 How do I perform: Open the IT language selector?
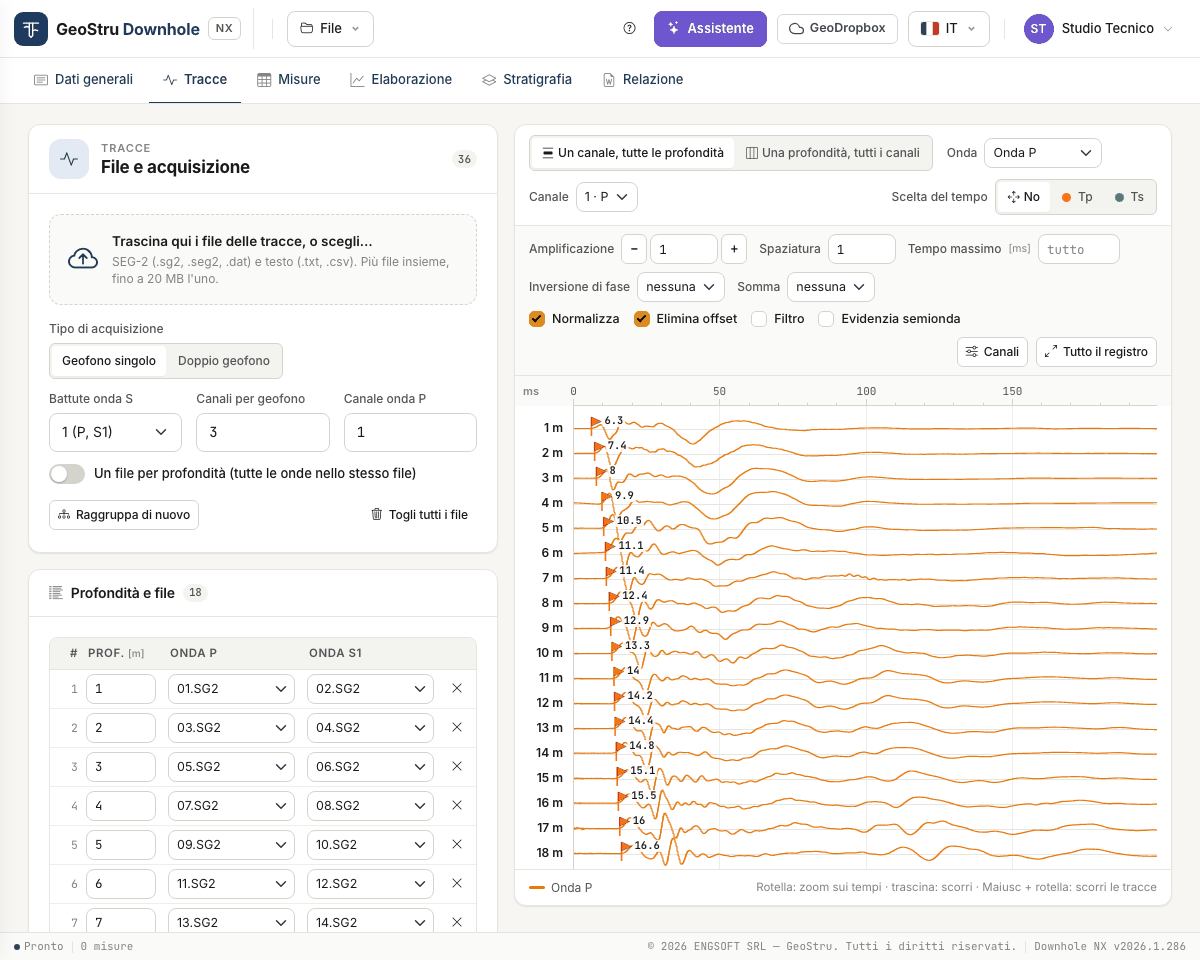[949, 29]
